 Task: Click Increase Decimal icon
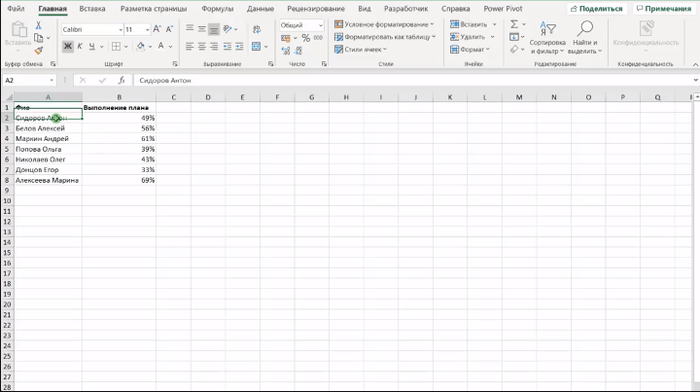point(286,50)
